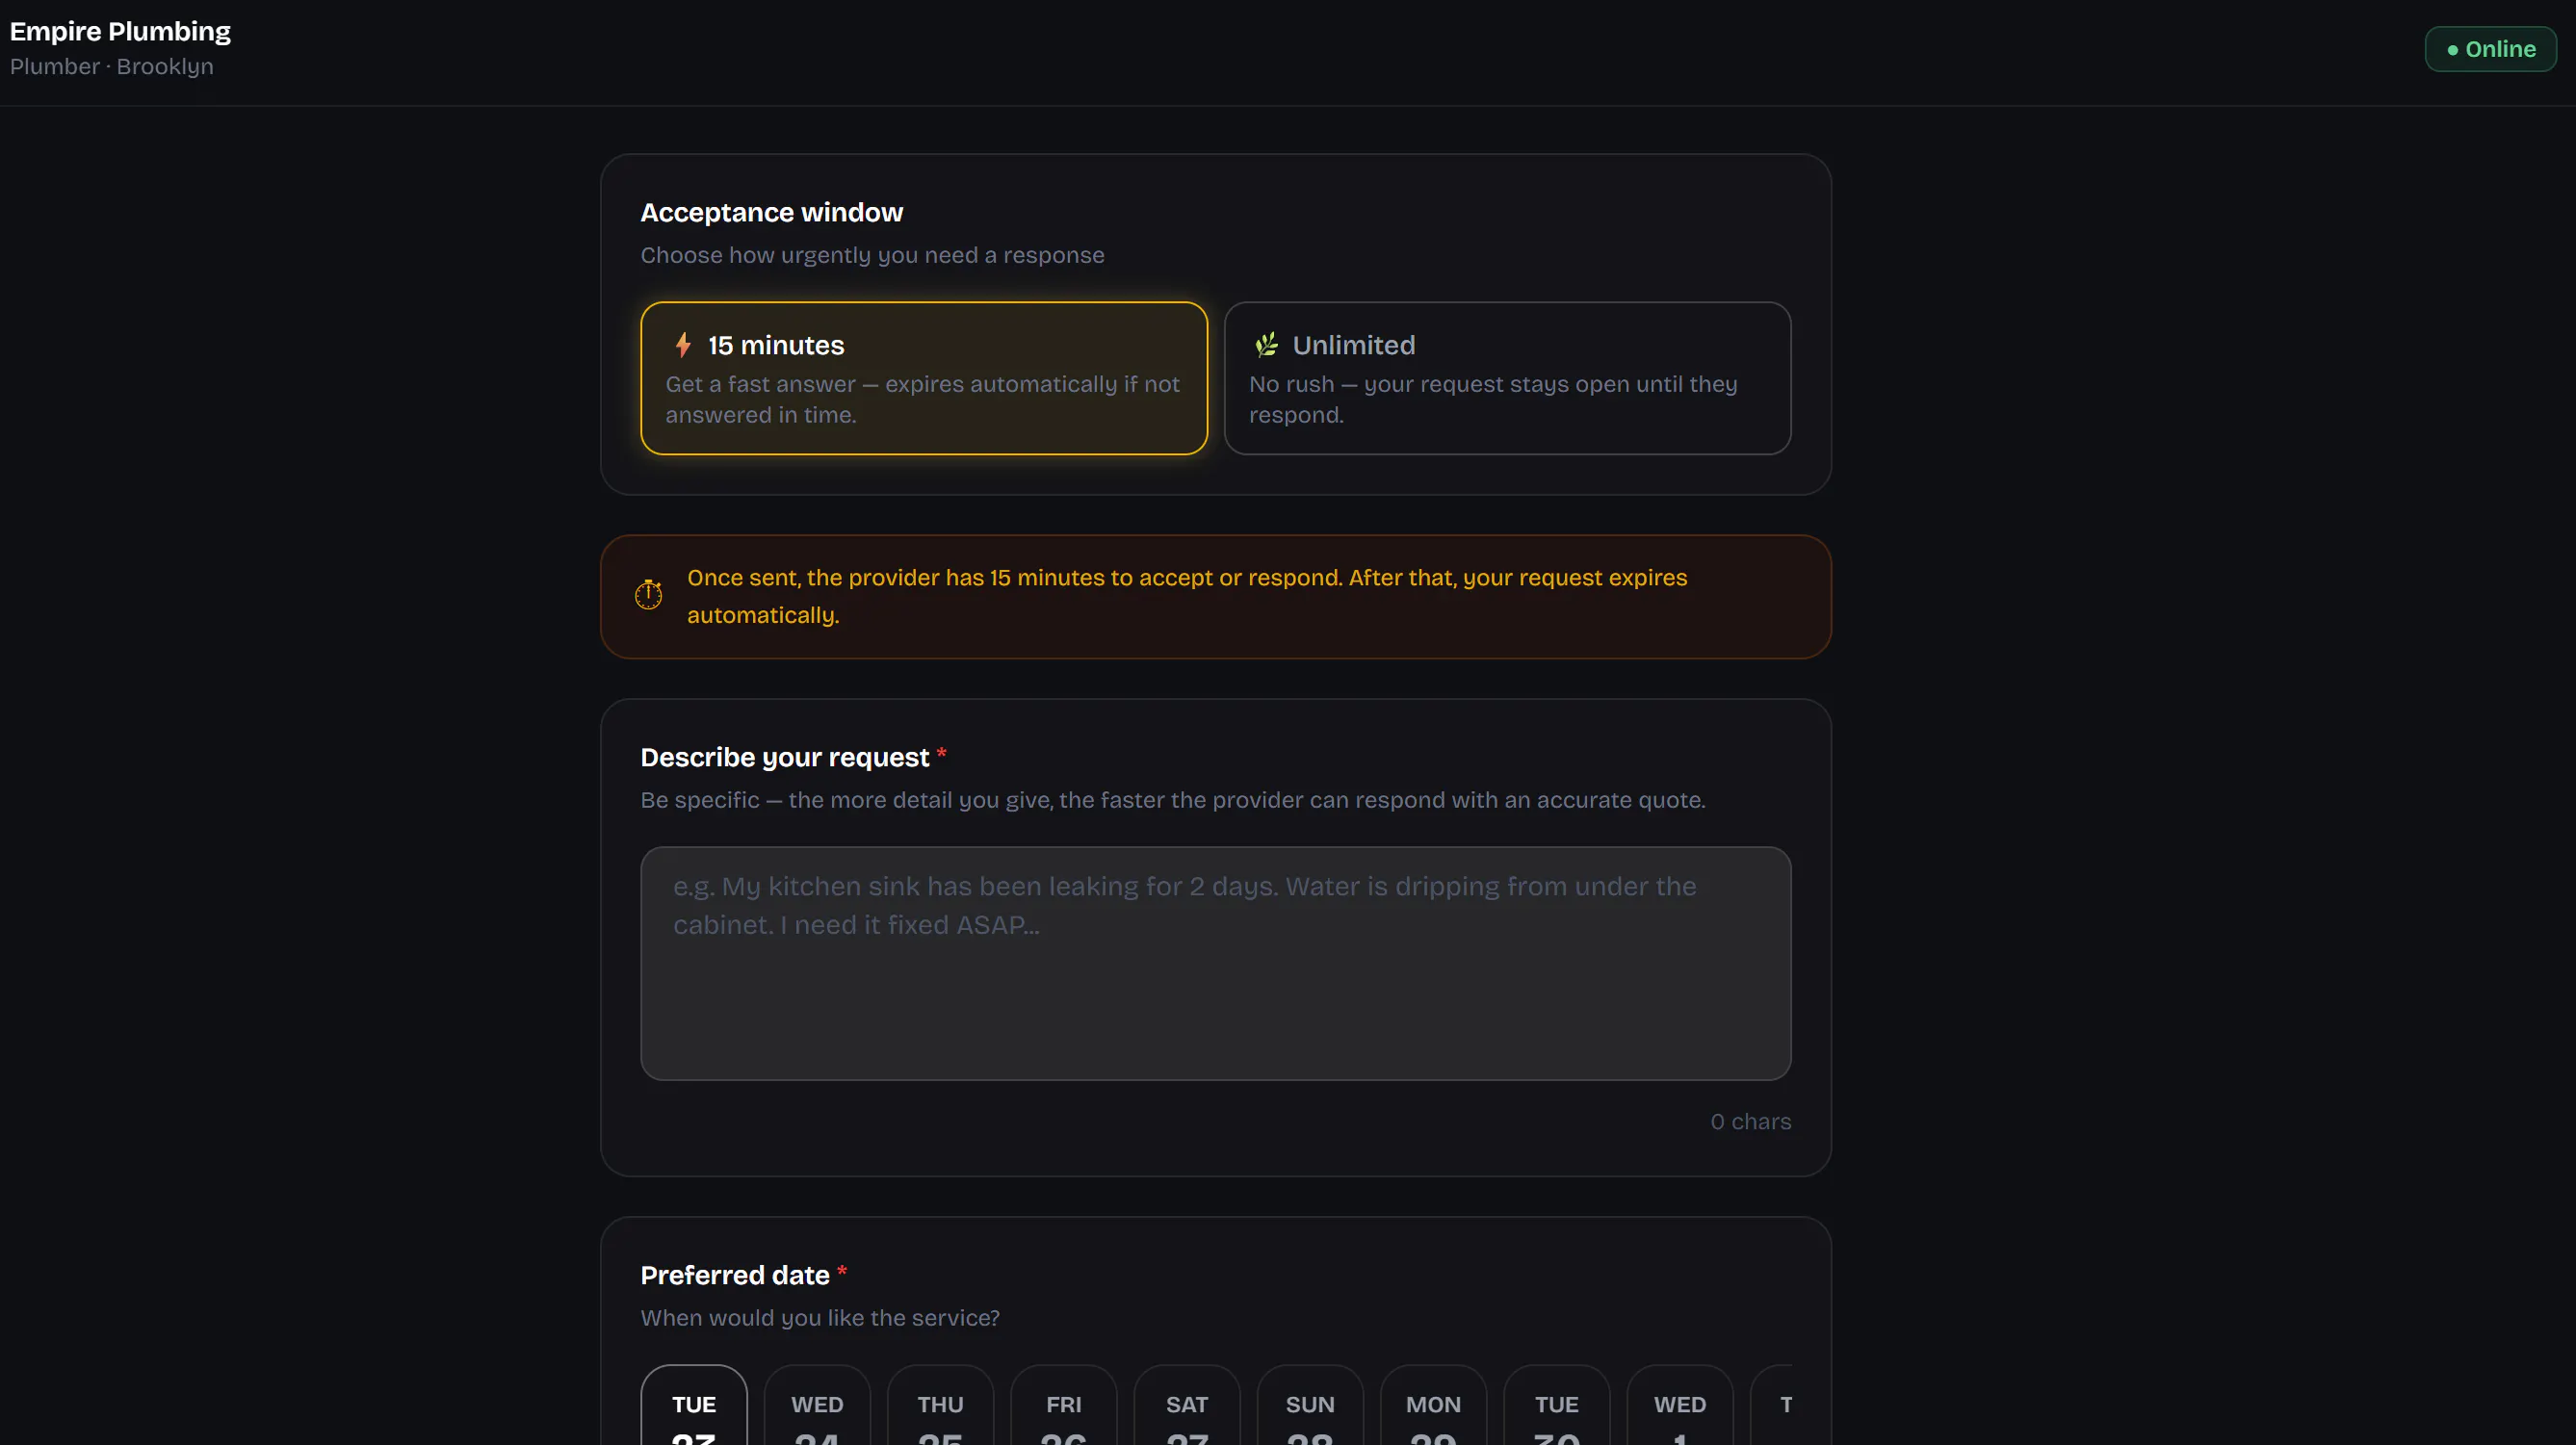The image size is (2576, 1445).
Task: Select the Unlimited acceptance window option
Action: [1507, 378]
